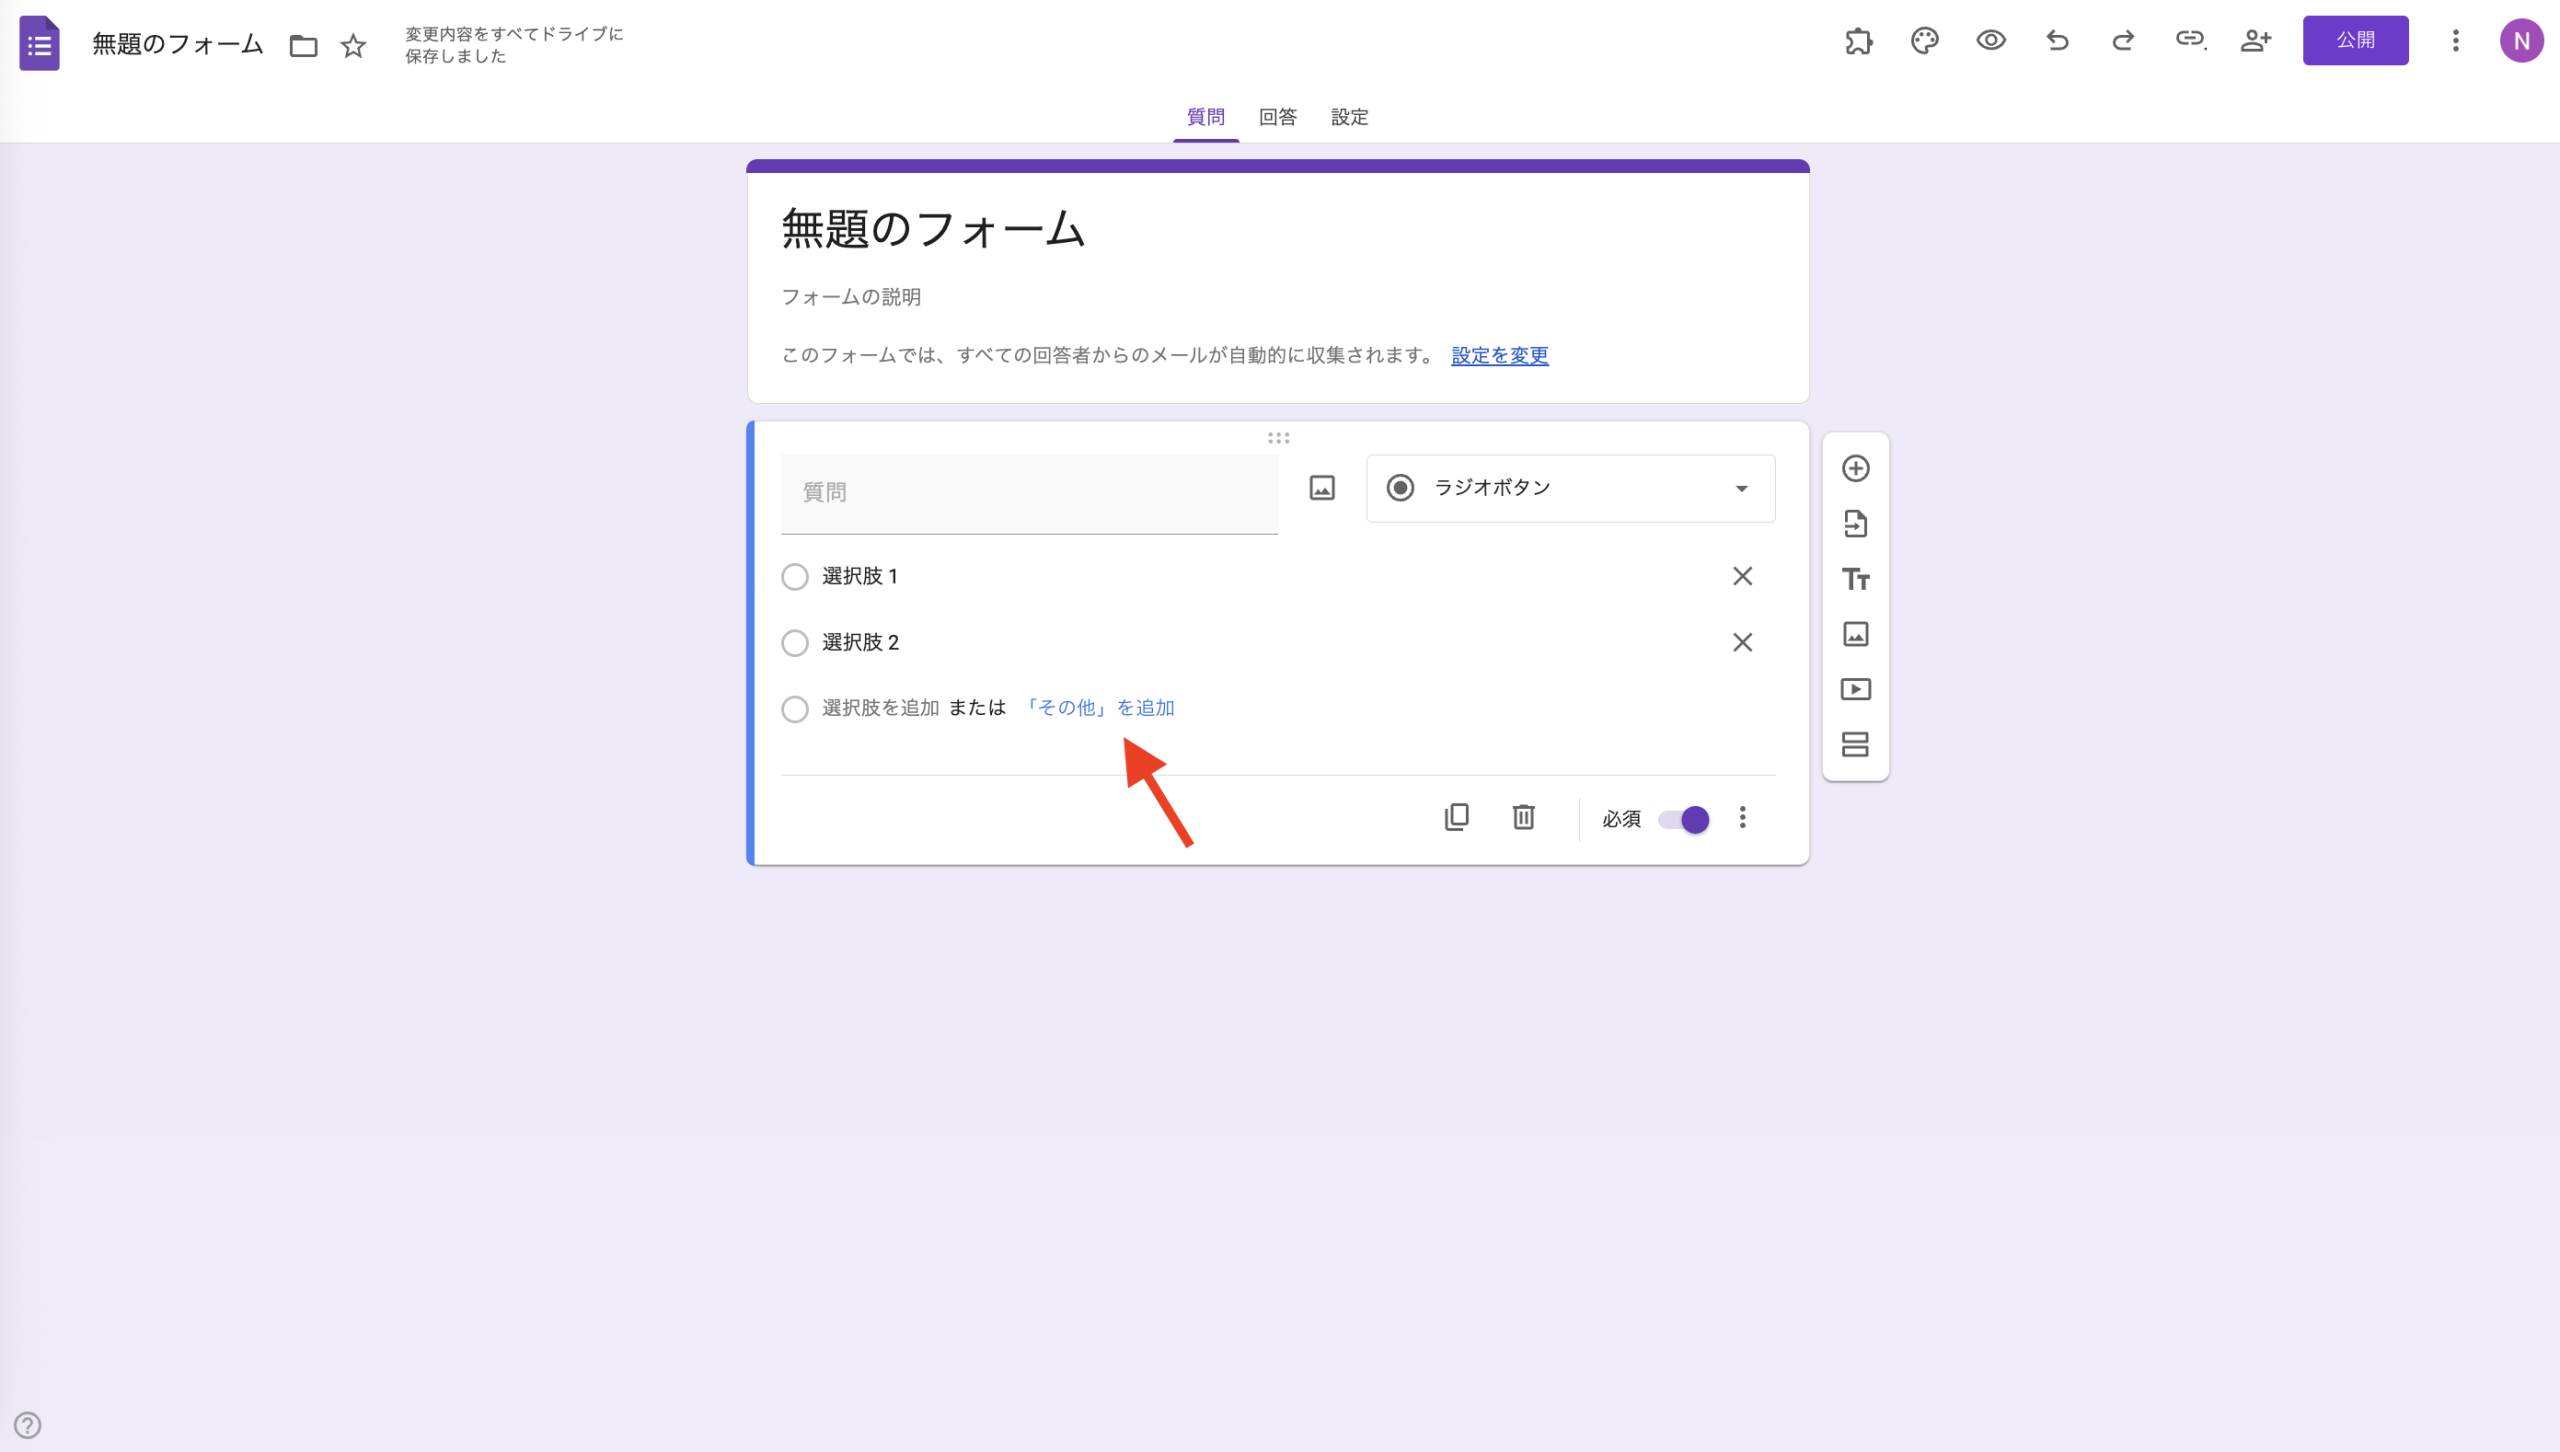
Task: Click the 公開 publish button
Action: point(2356,40)
